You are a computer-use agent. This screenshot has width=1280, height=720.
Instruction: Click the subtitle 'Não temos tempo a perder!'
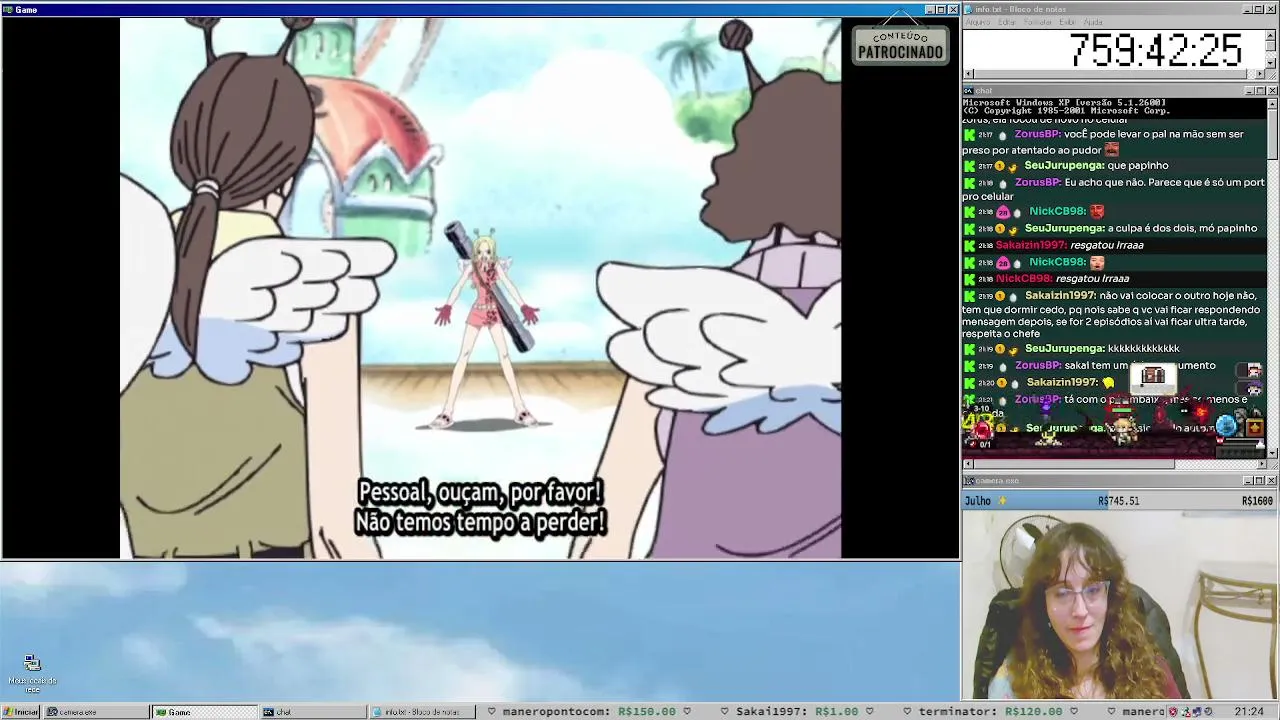coord(480,522)
